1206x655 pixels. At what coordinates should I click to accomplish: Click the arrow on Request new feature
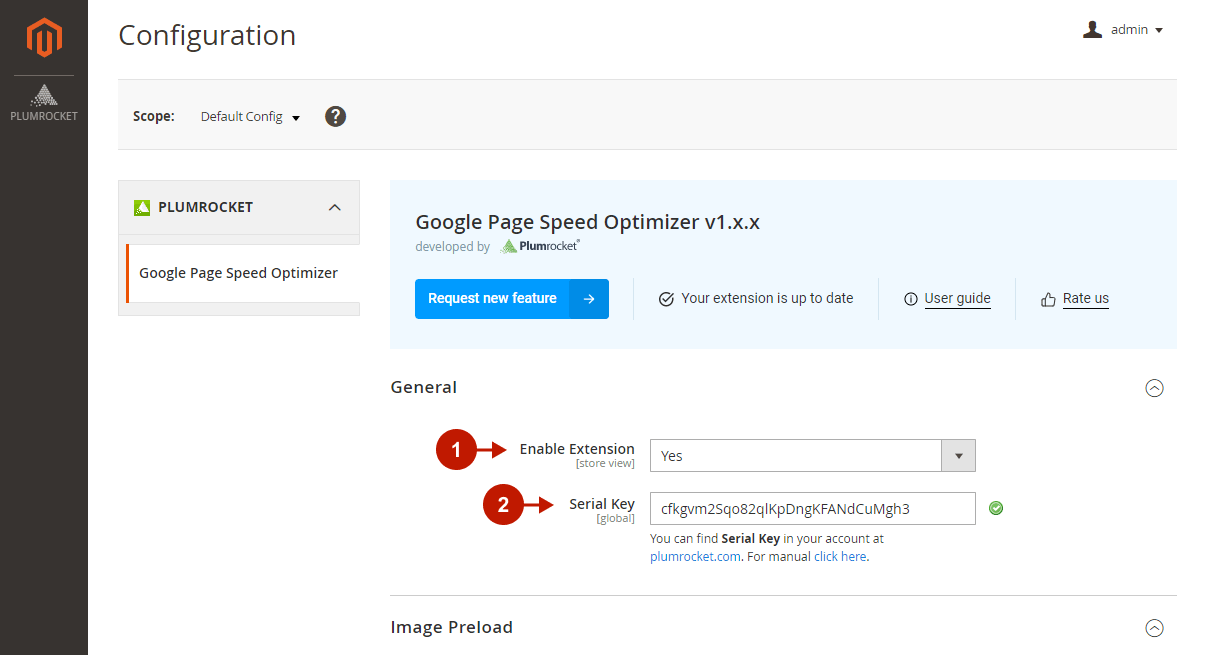click(589, 299)
